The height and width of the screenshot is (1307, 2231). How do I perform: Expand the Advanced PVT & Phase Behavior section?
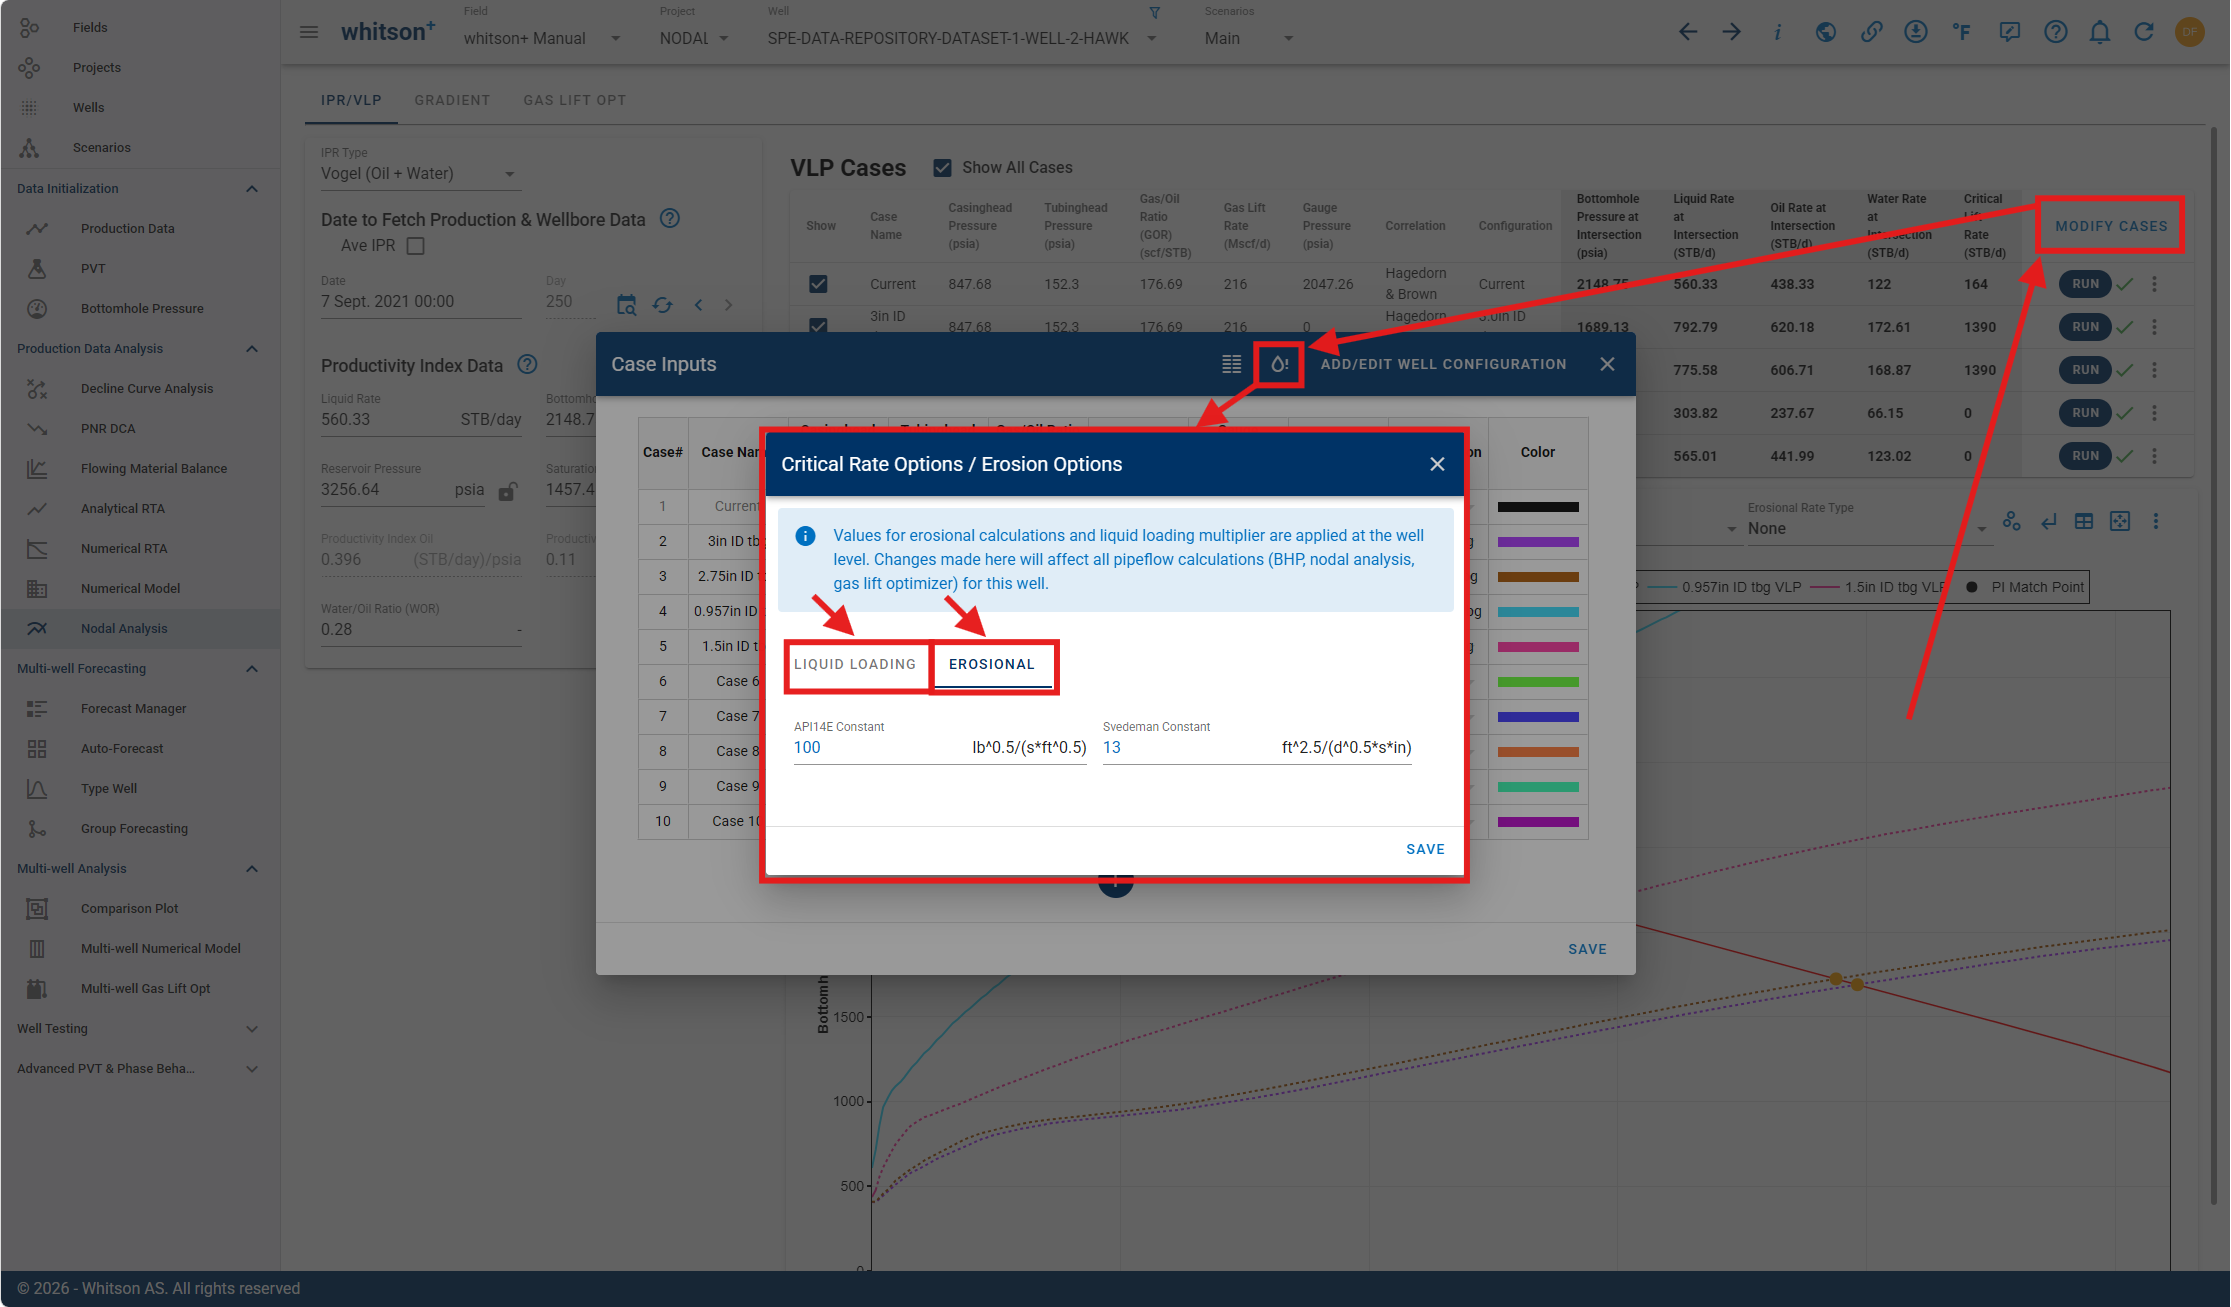(x=252, y=1069)
